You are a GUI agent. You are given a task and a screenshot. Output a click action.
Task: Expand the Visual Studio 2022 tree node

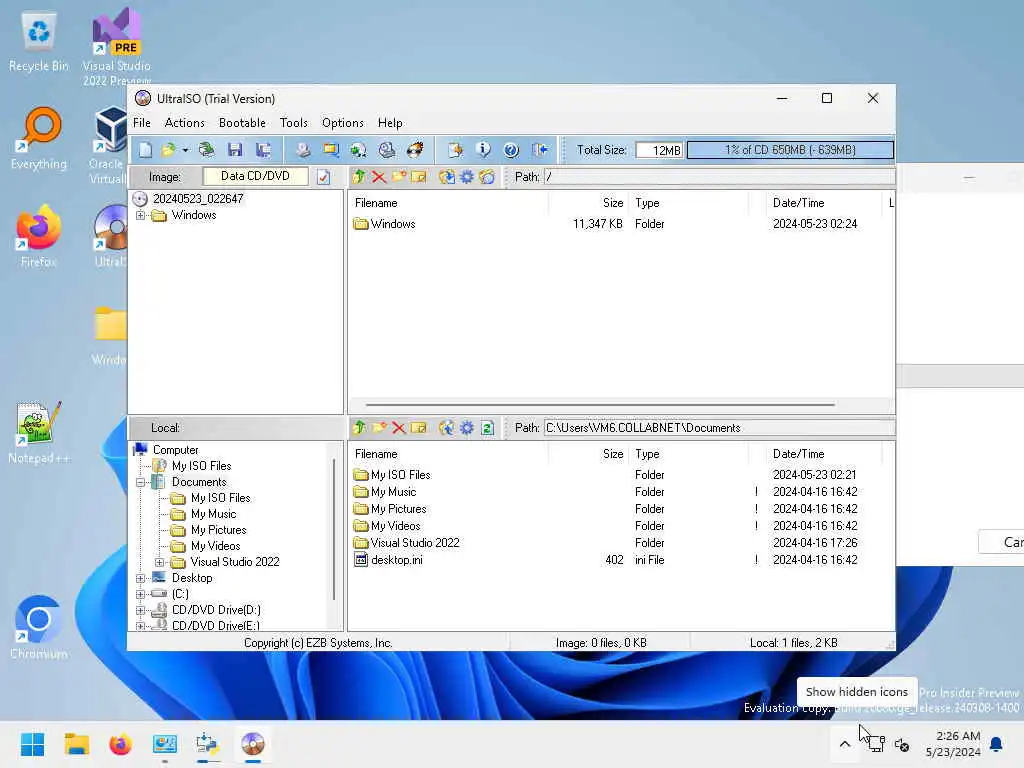click(159, 562)
